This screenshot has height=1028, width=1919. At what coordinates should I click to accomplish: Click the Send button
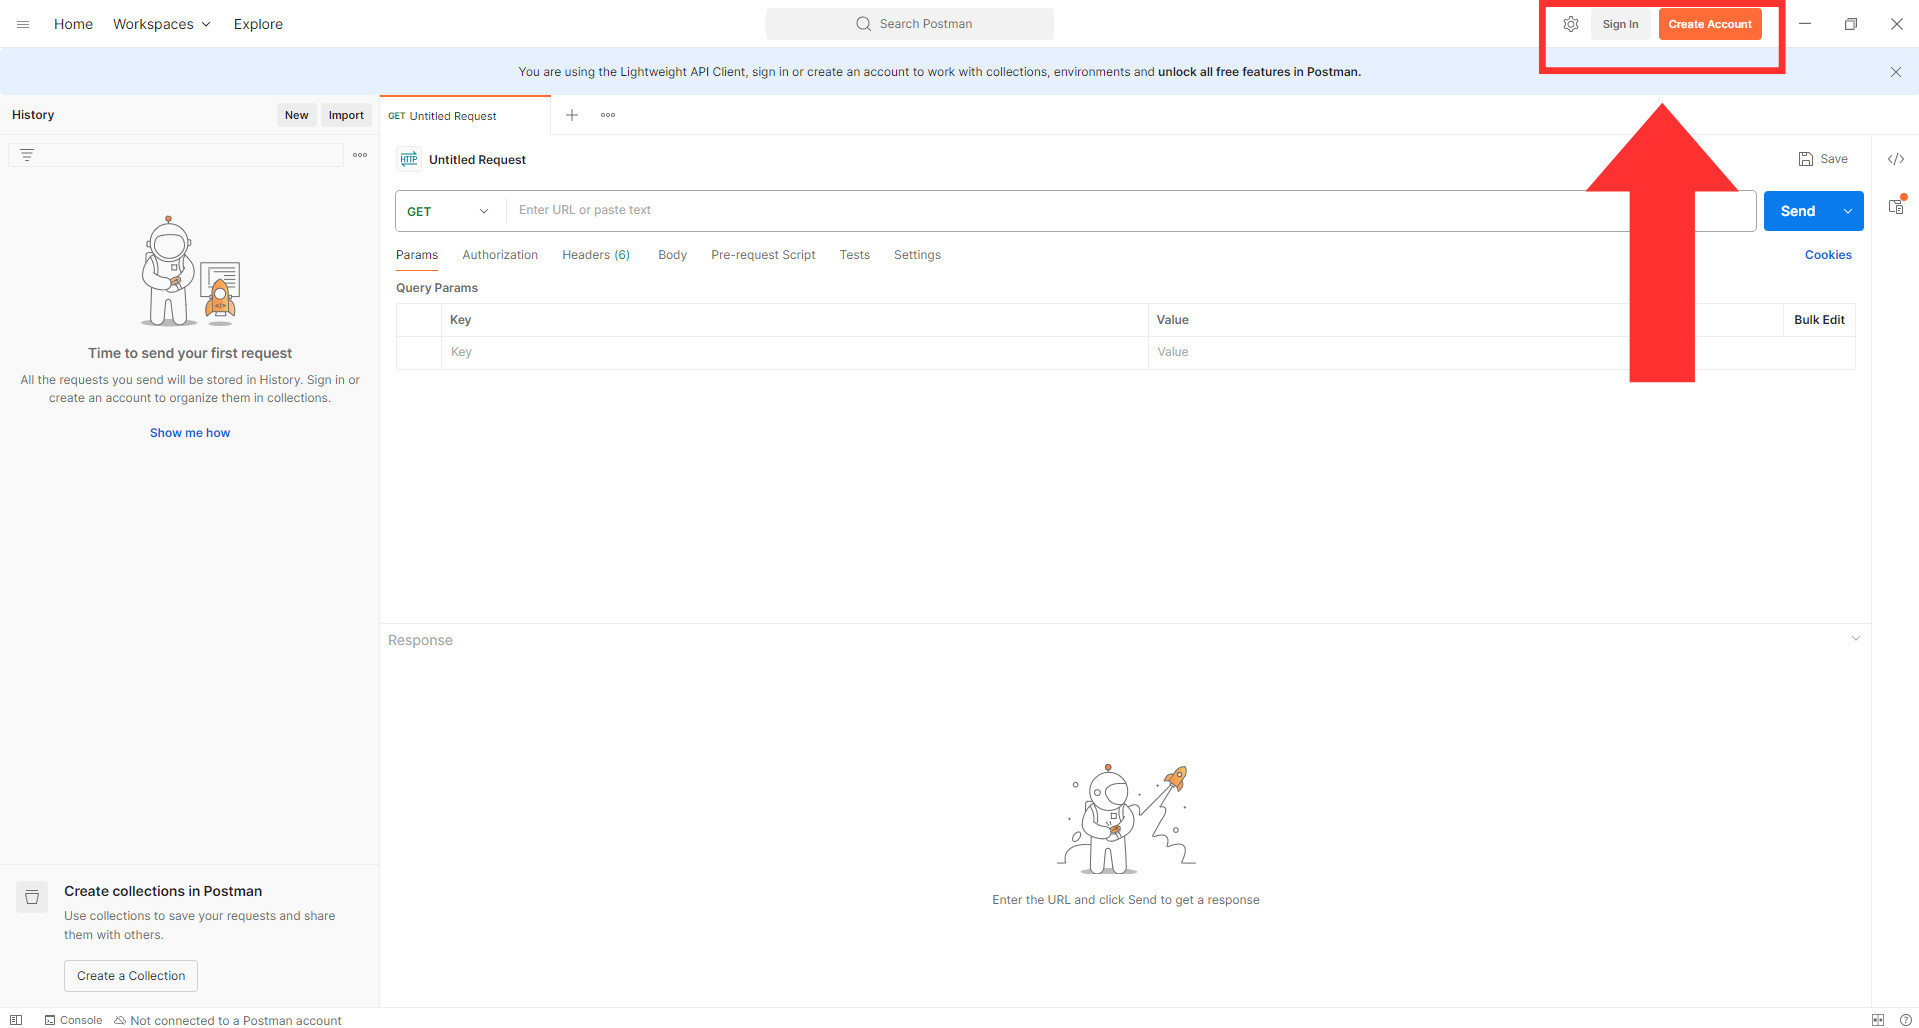pyautogui.click(x=1798, y=211)
